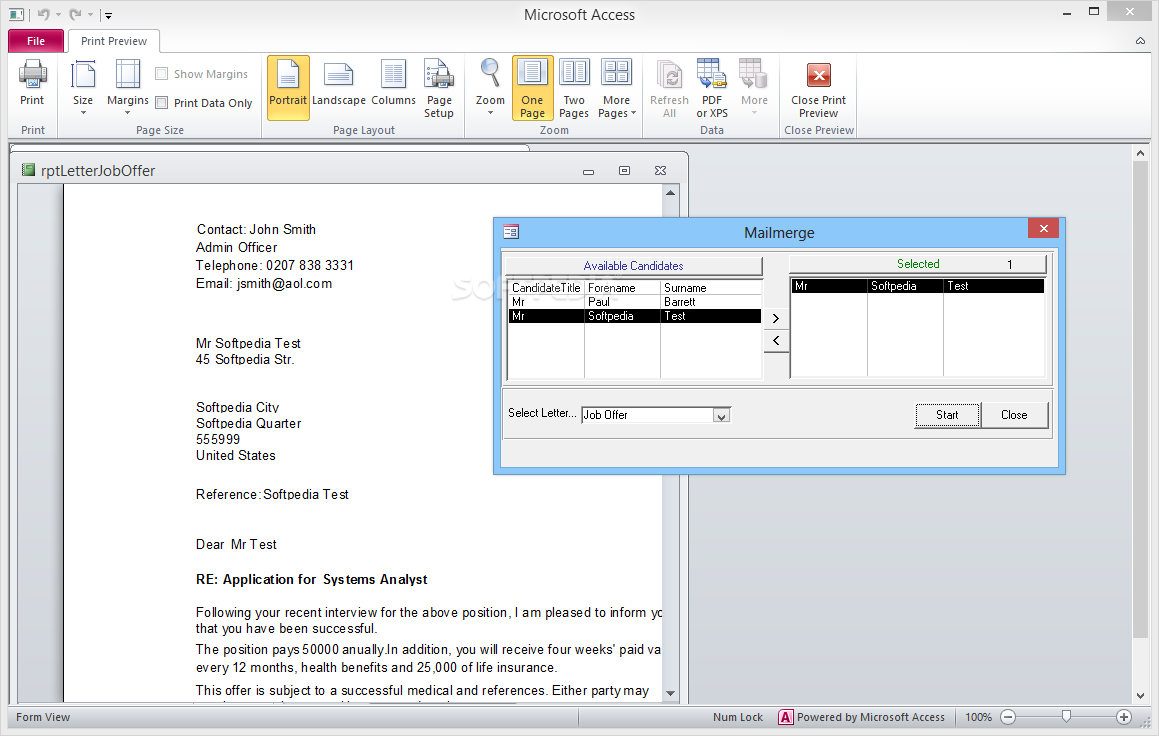Expand the Zoom magnifier dropdown
The width and height of the screenshot is (1159, 736).
pyautogui.click(x=490, y=87)
